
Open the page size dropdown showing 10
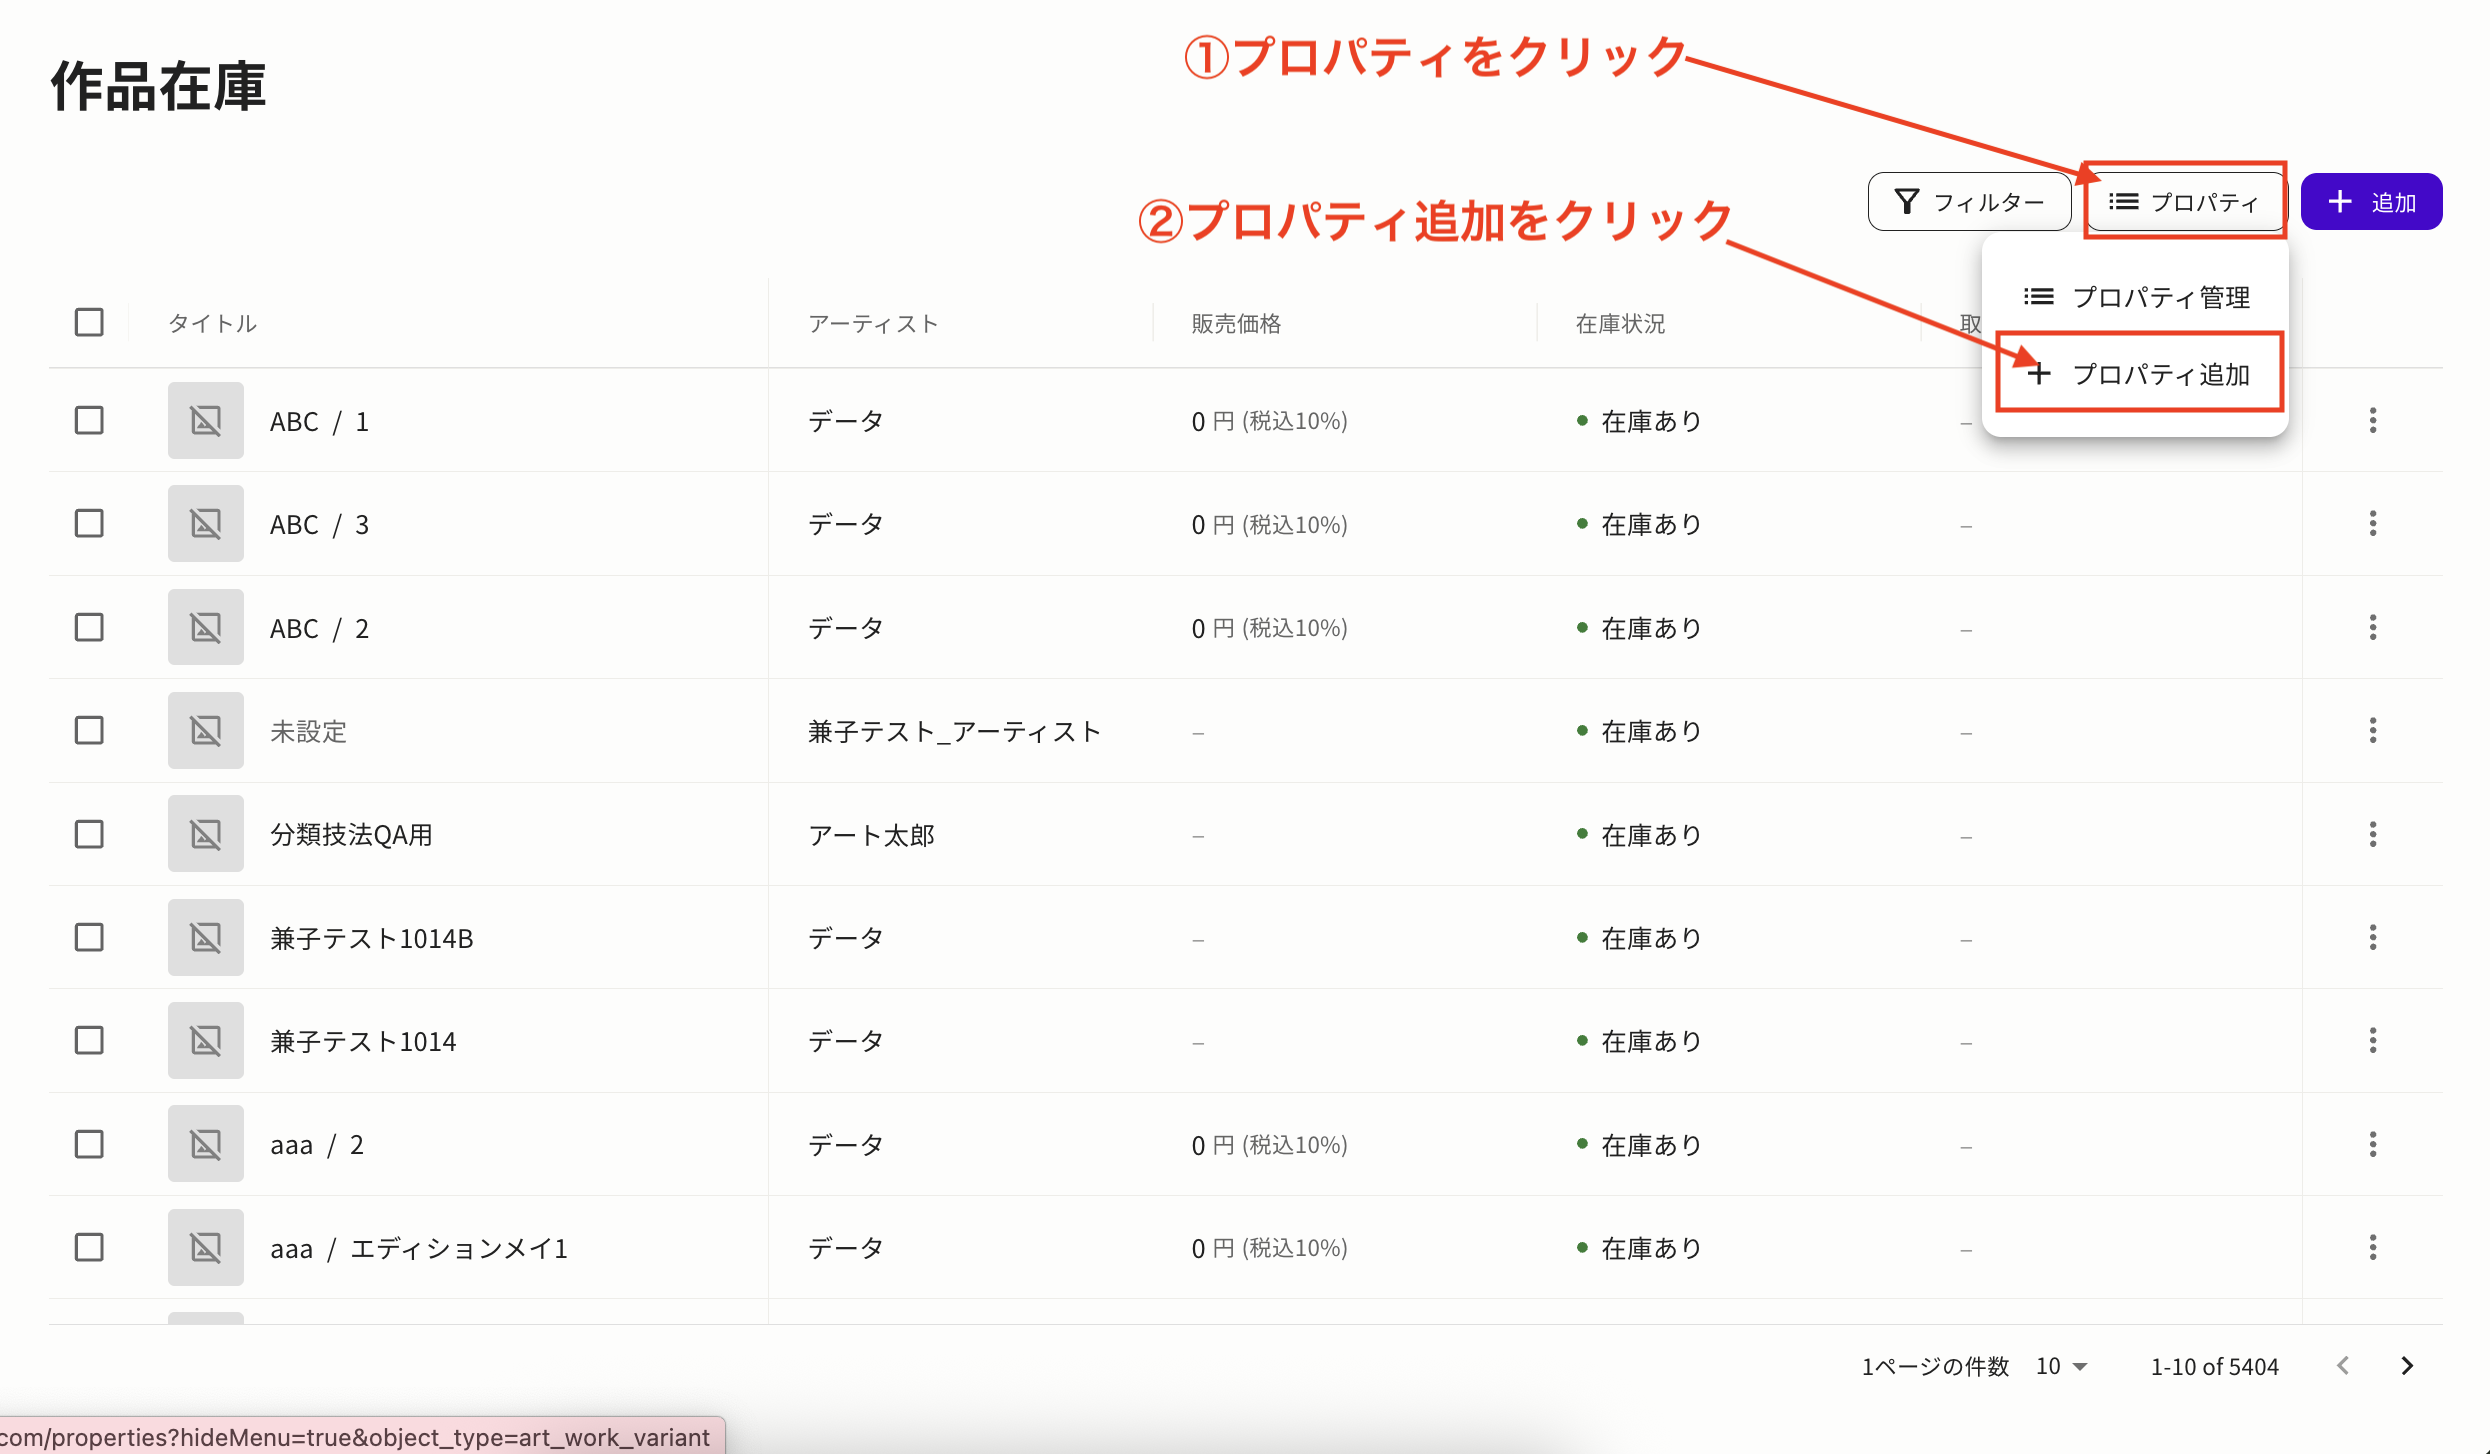click(x=2059, y=1365)
